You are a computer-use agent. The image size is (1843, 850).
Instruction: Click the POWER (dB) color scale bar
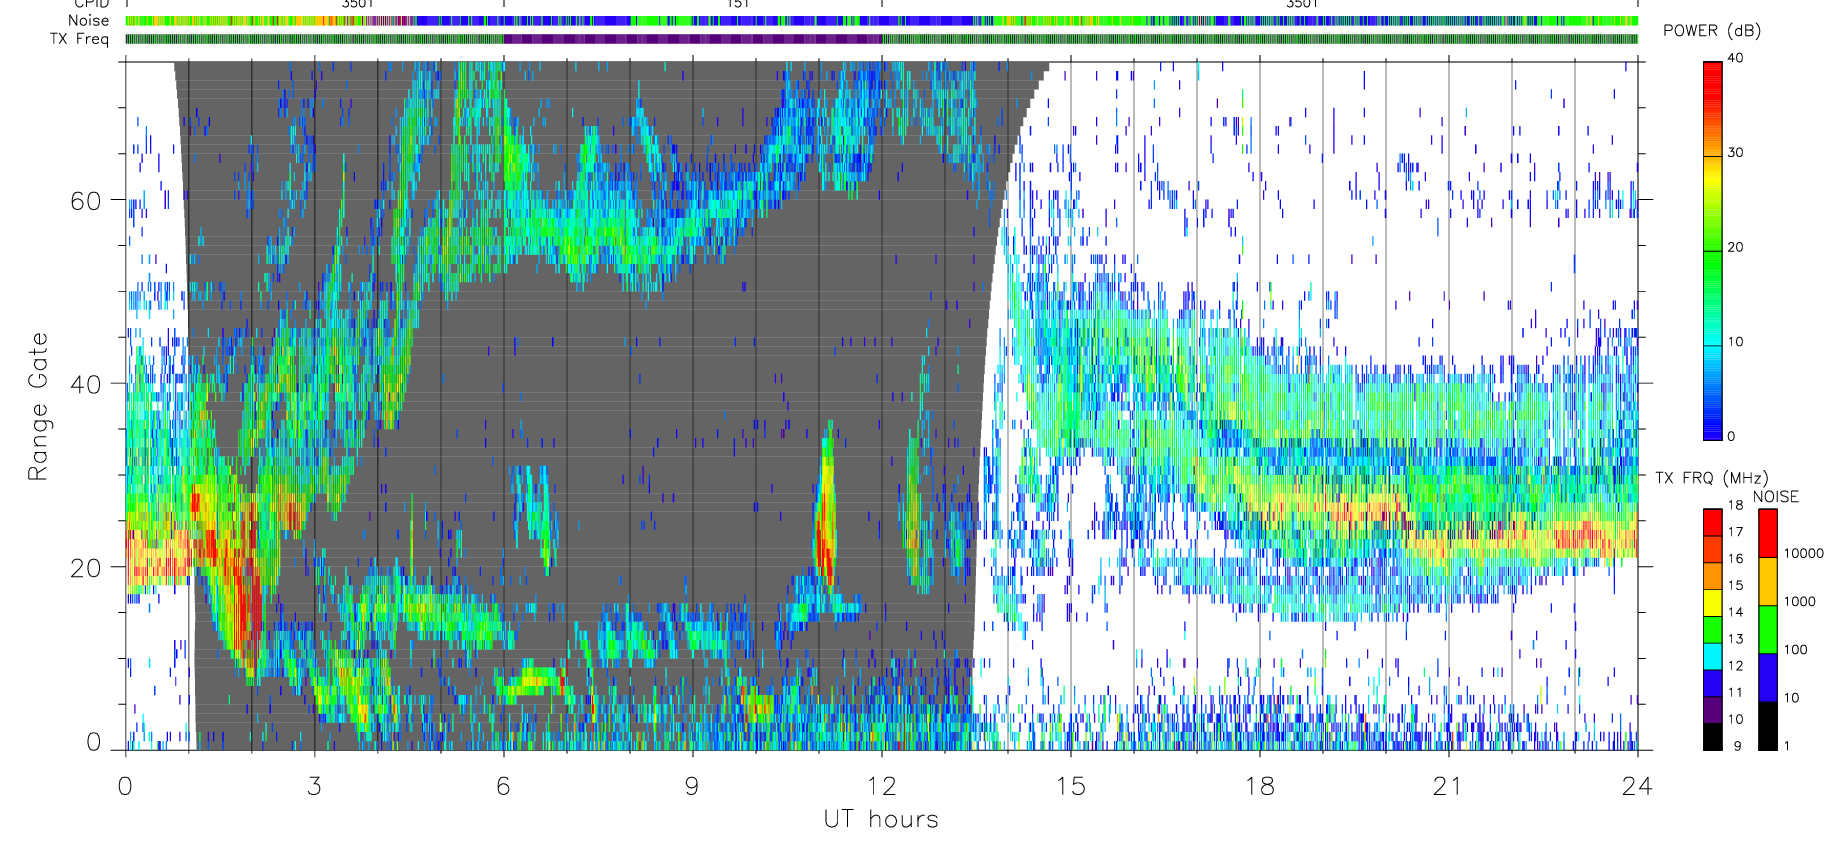1713,250
